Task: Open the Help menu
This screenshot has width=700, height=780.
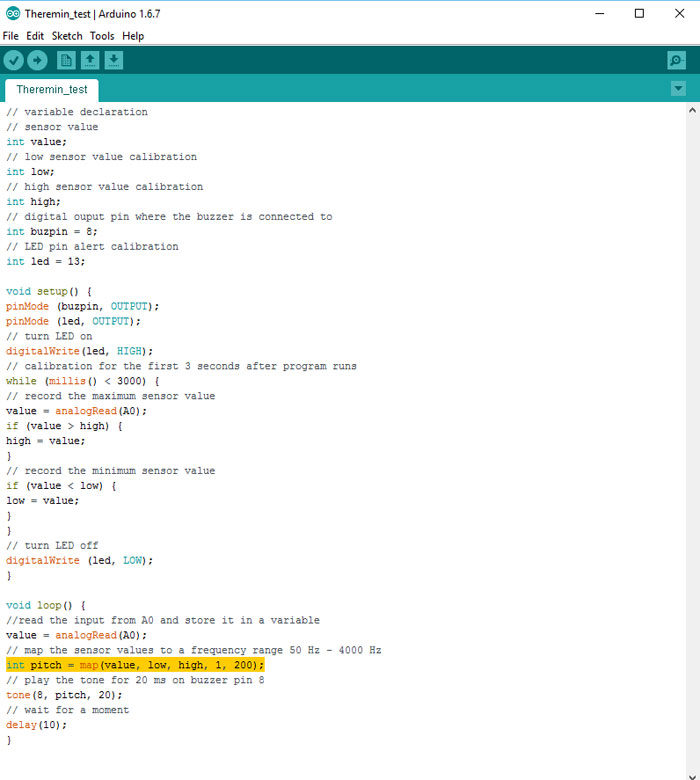Action: pos(133,36)
